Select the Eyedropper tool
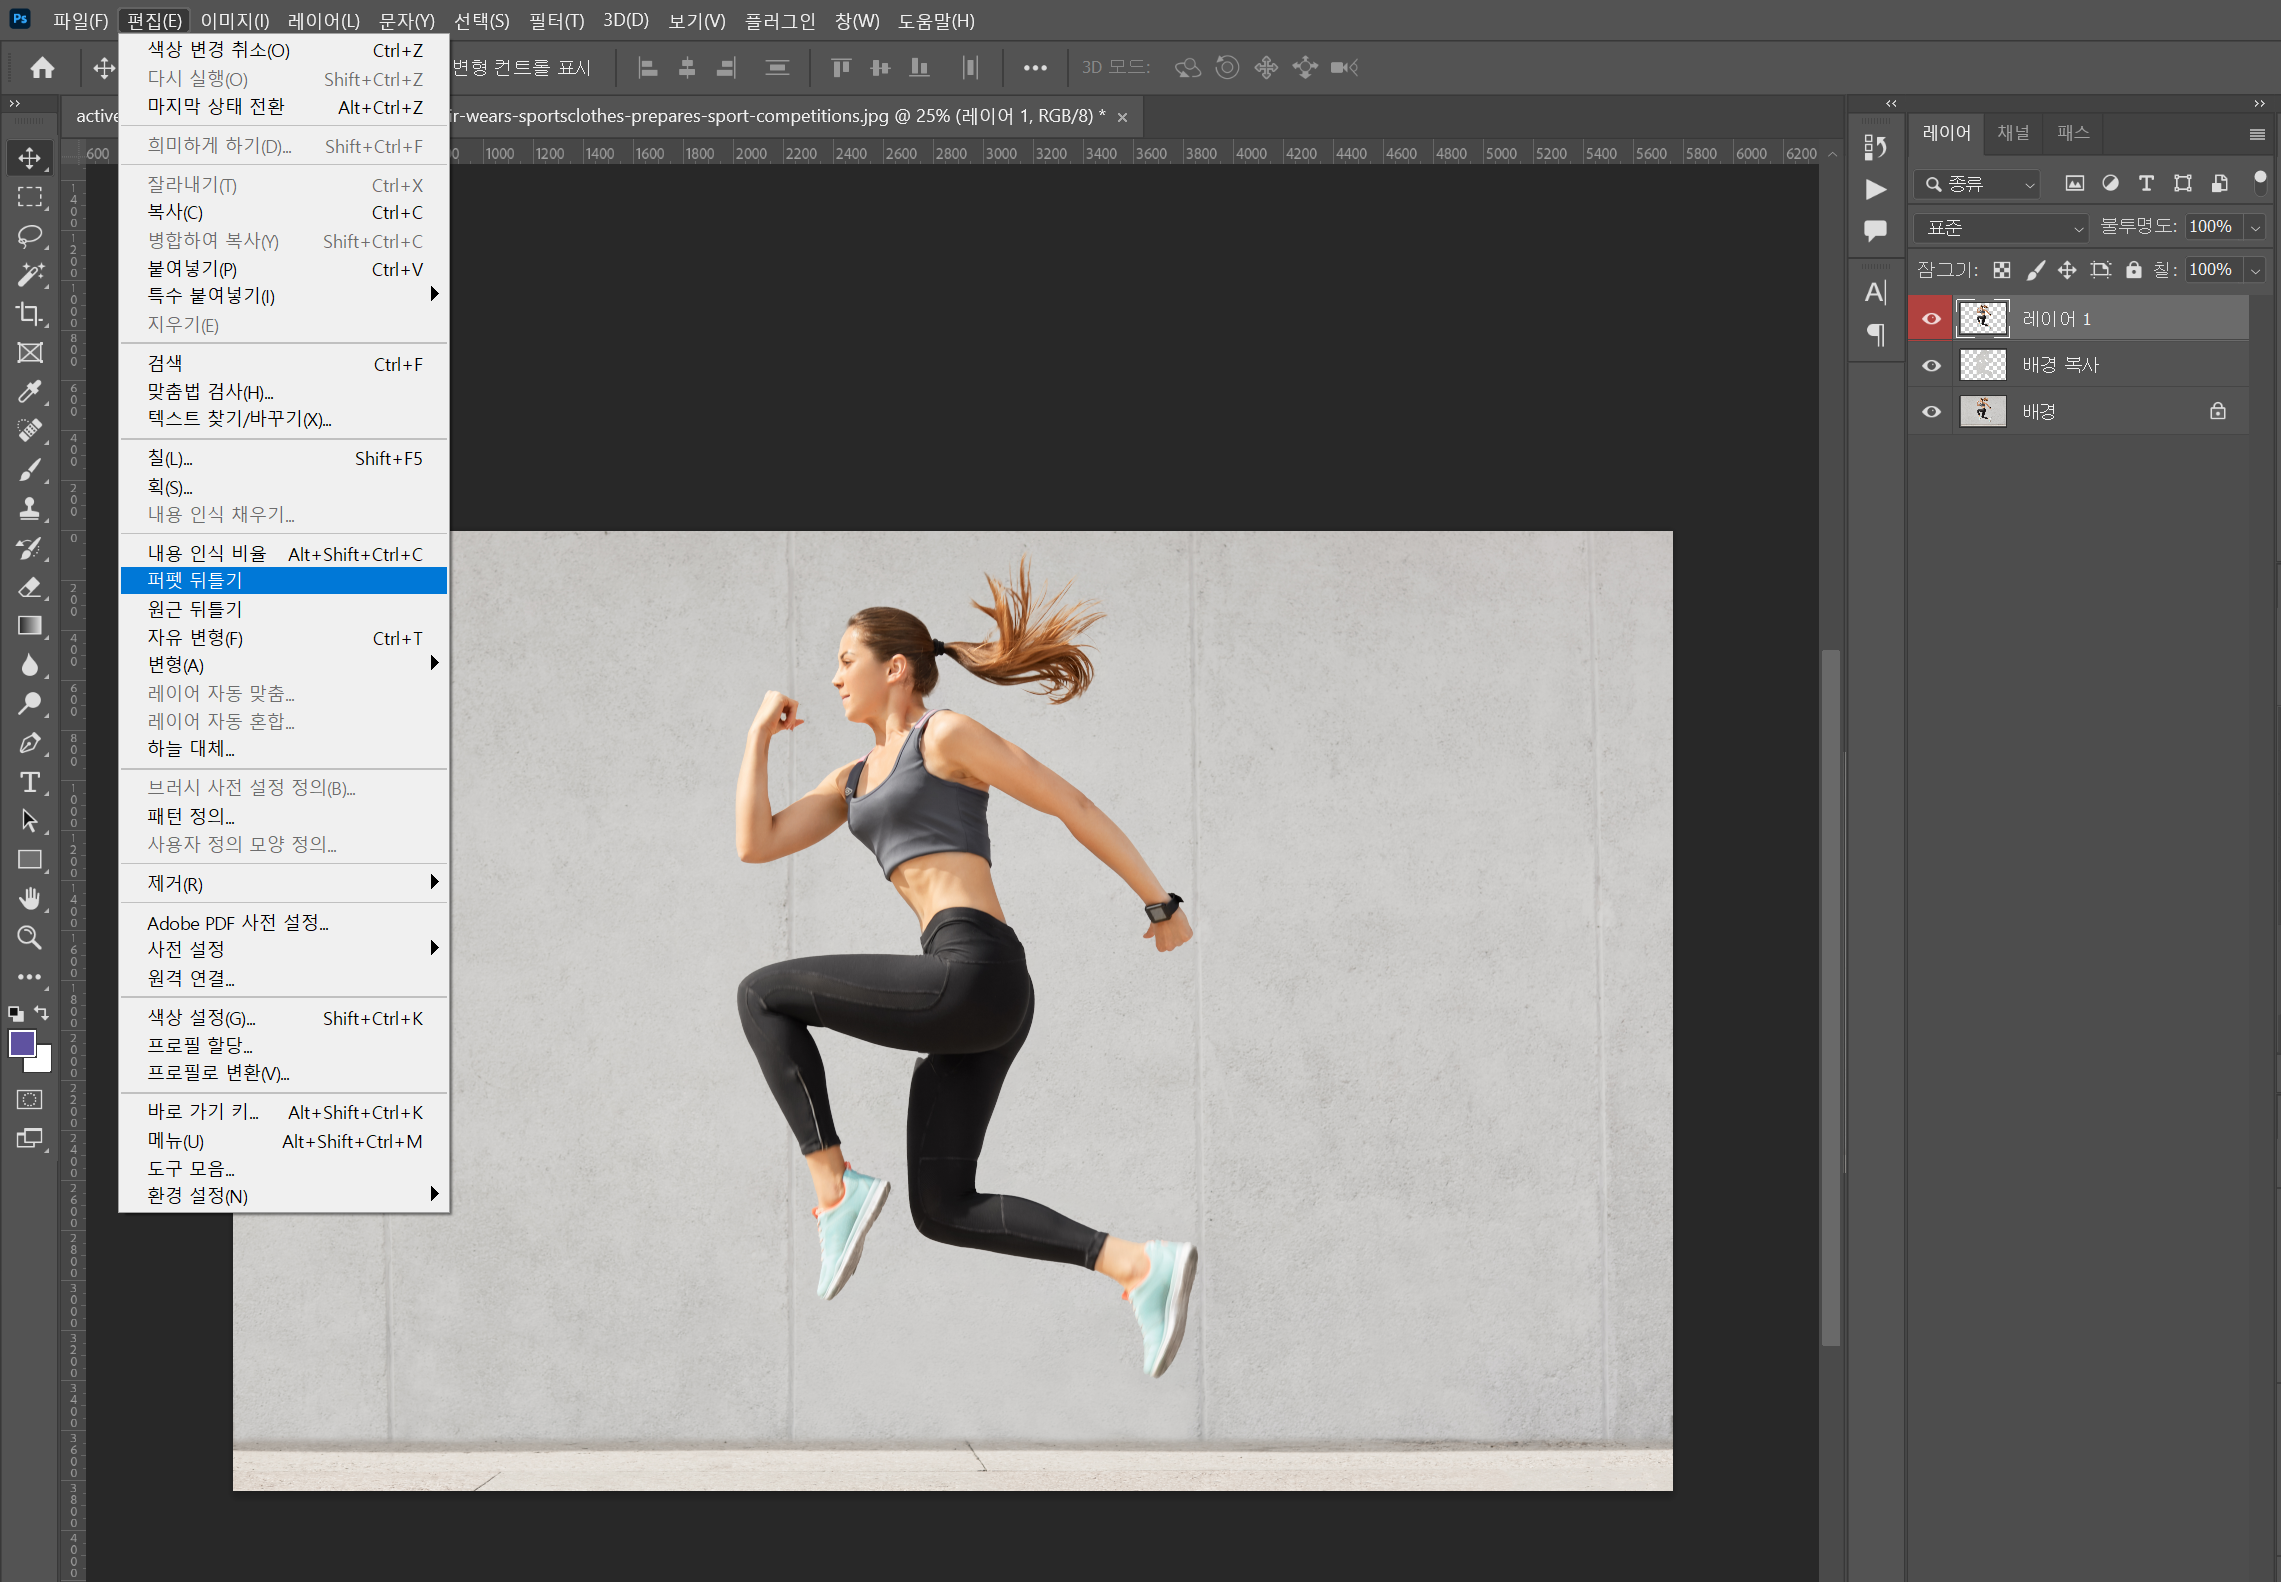The image size is (2281, 1582). (x=30, y=392)
